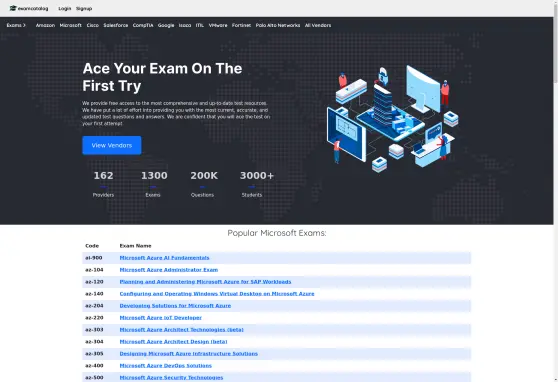
Task: Click the Ace Your Exam headline
Action: point(162,77)
